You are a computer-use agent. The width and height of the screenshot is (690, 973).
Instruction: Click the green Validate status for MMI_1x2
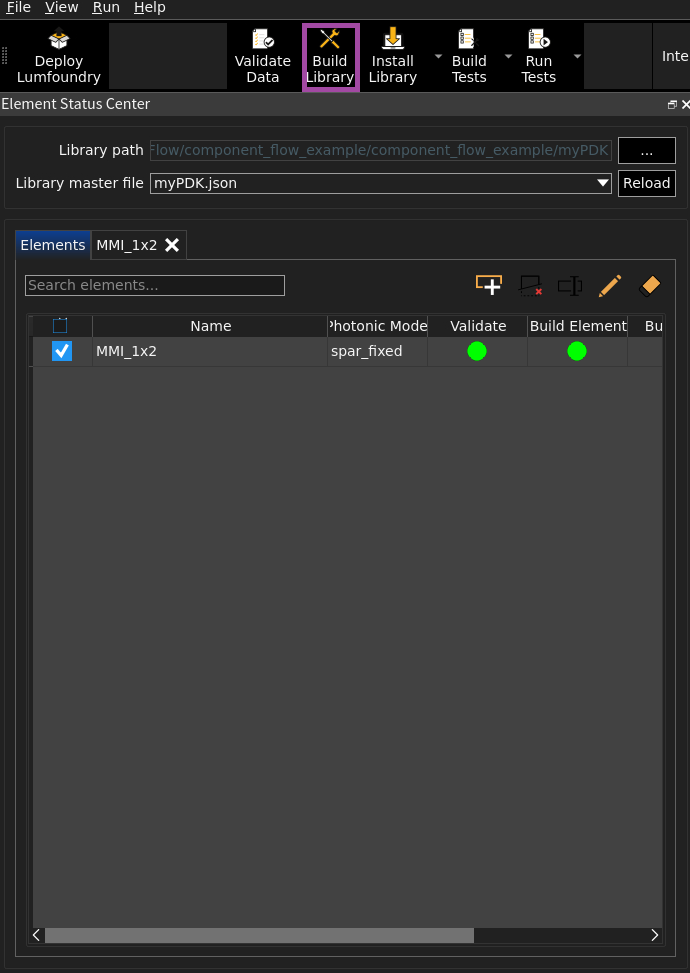[477, 351]
